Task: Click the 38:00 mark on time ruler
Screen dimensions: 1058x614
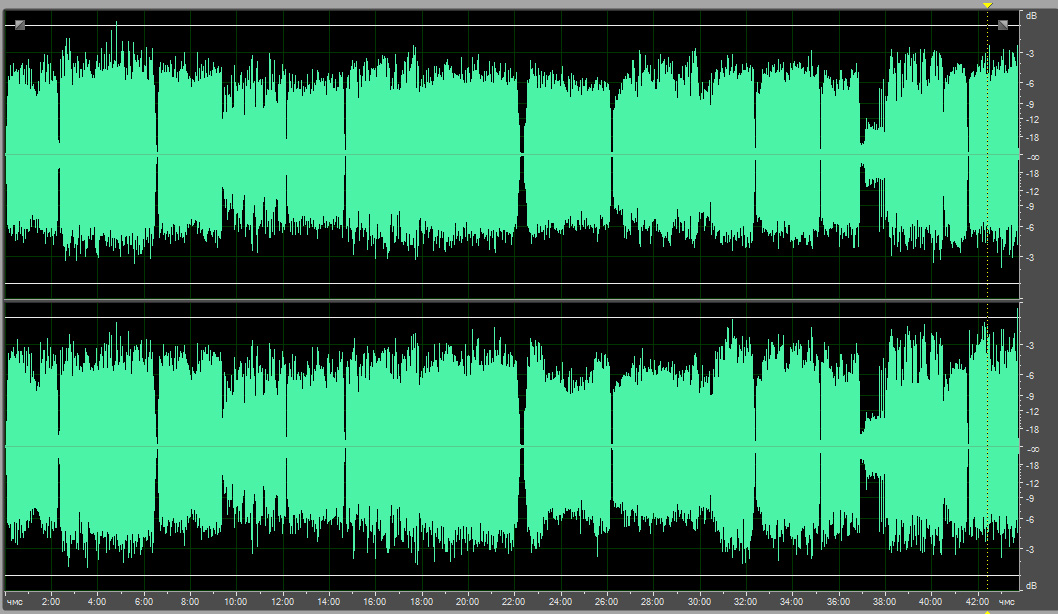Action: pyautogui.click(x=884, y=602)
